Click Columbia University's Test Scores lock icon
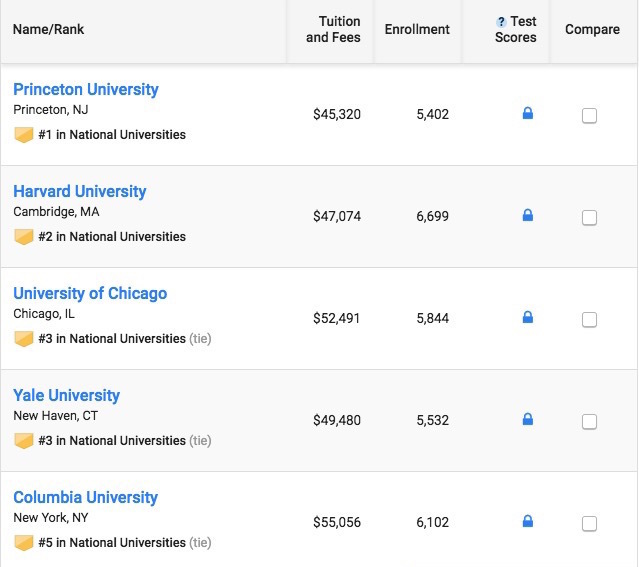 tap(528, 521)
